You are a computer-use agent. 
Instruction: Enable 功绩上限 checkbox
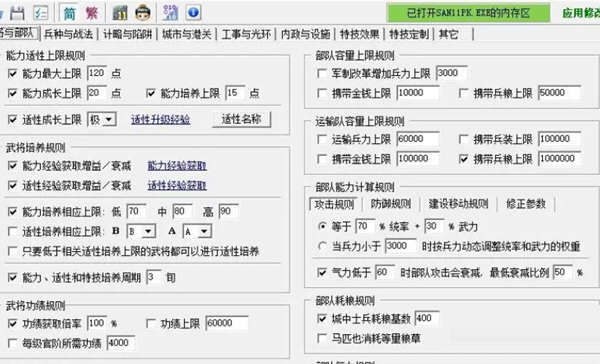151,324
